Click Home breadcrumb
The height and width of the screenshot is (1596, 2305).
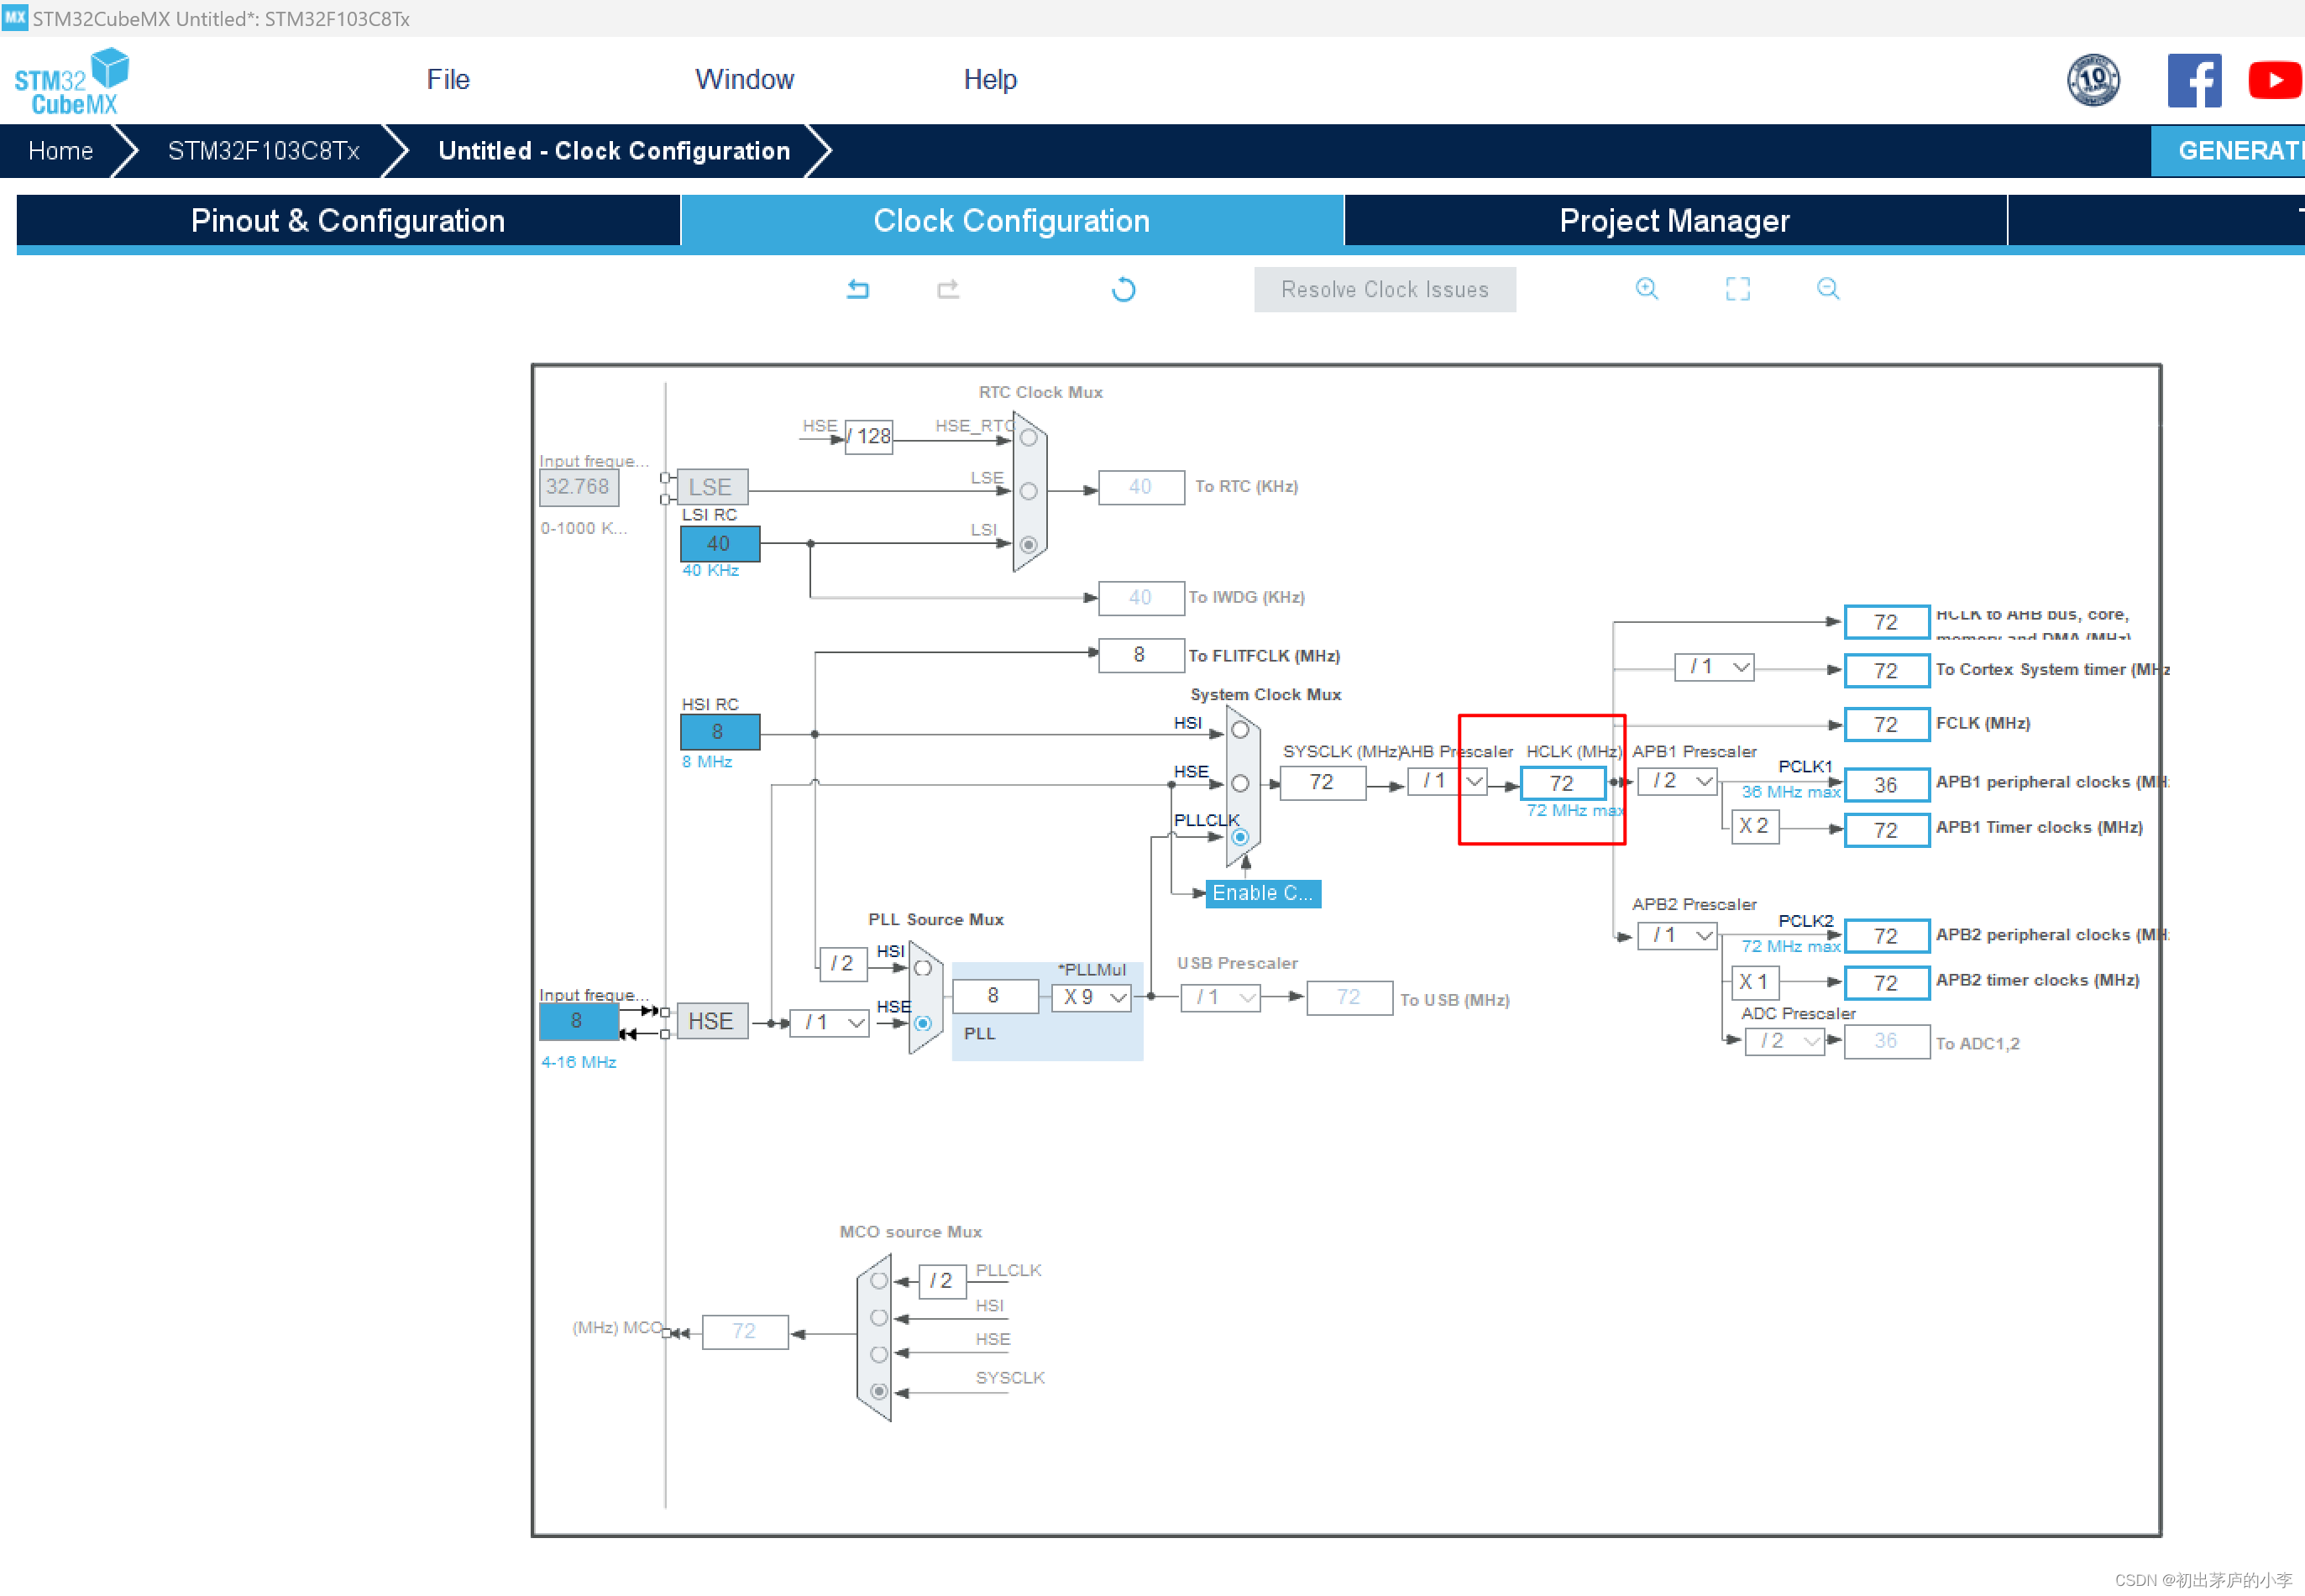click(x=60, y=151)
